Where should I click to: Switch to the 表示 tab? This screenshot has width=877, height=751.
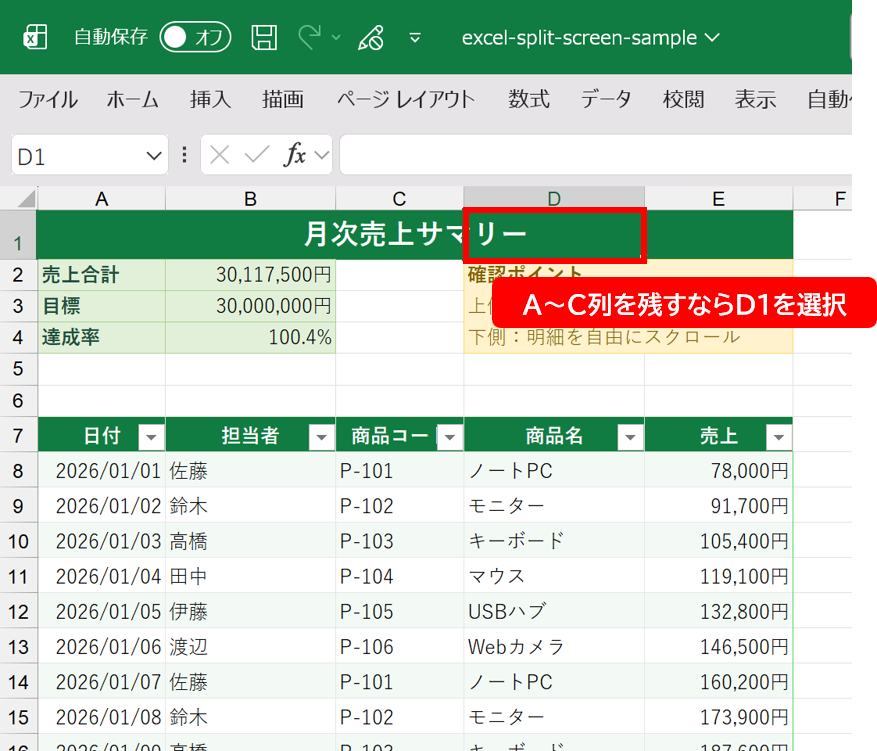tap(756, 100)
